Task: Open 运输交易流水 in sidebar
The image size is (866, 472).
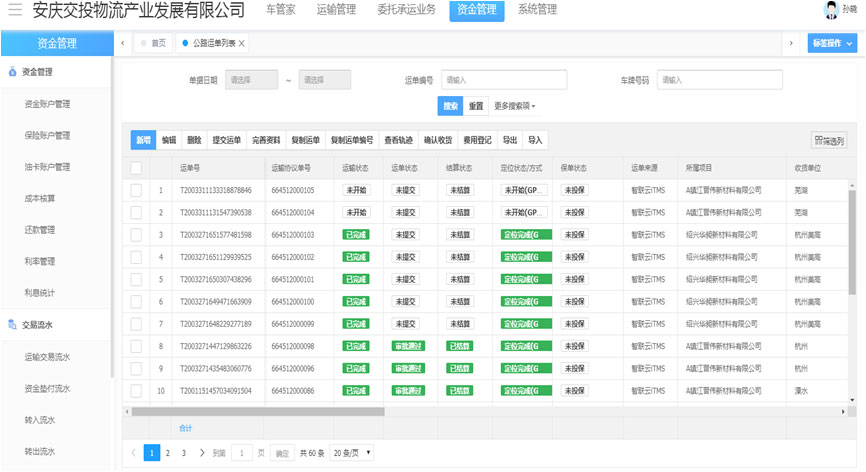Action: 47,357
